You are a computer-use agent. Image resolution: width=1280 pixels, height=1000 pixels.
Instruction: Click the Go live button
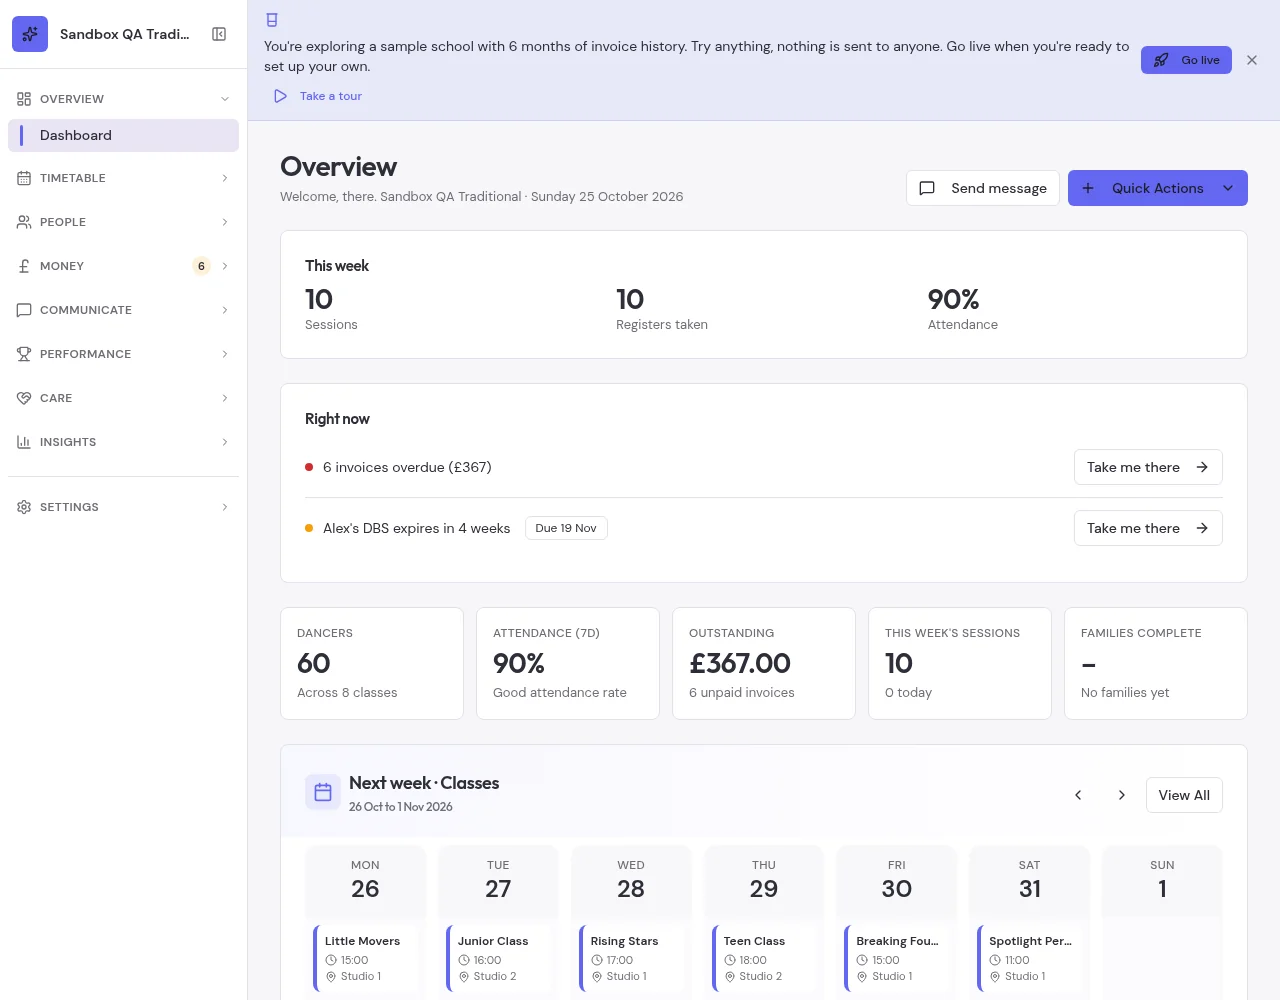point(1186,60)
